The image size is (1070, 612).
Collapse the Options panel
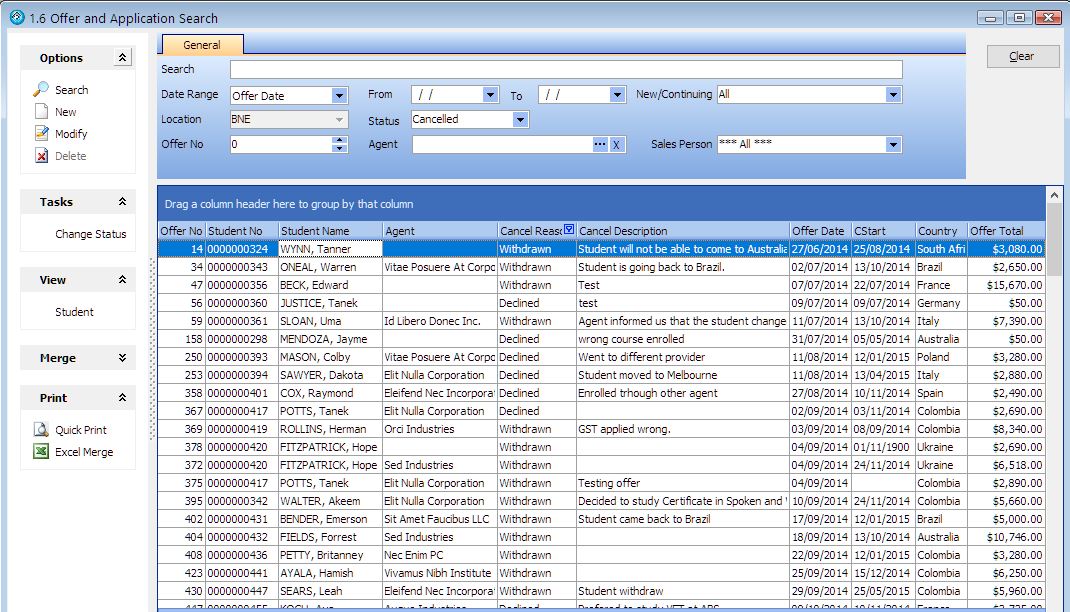pos(123,58)
